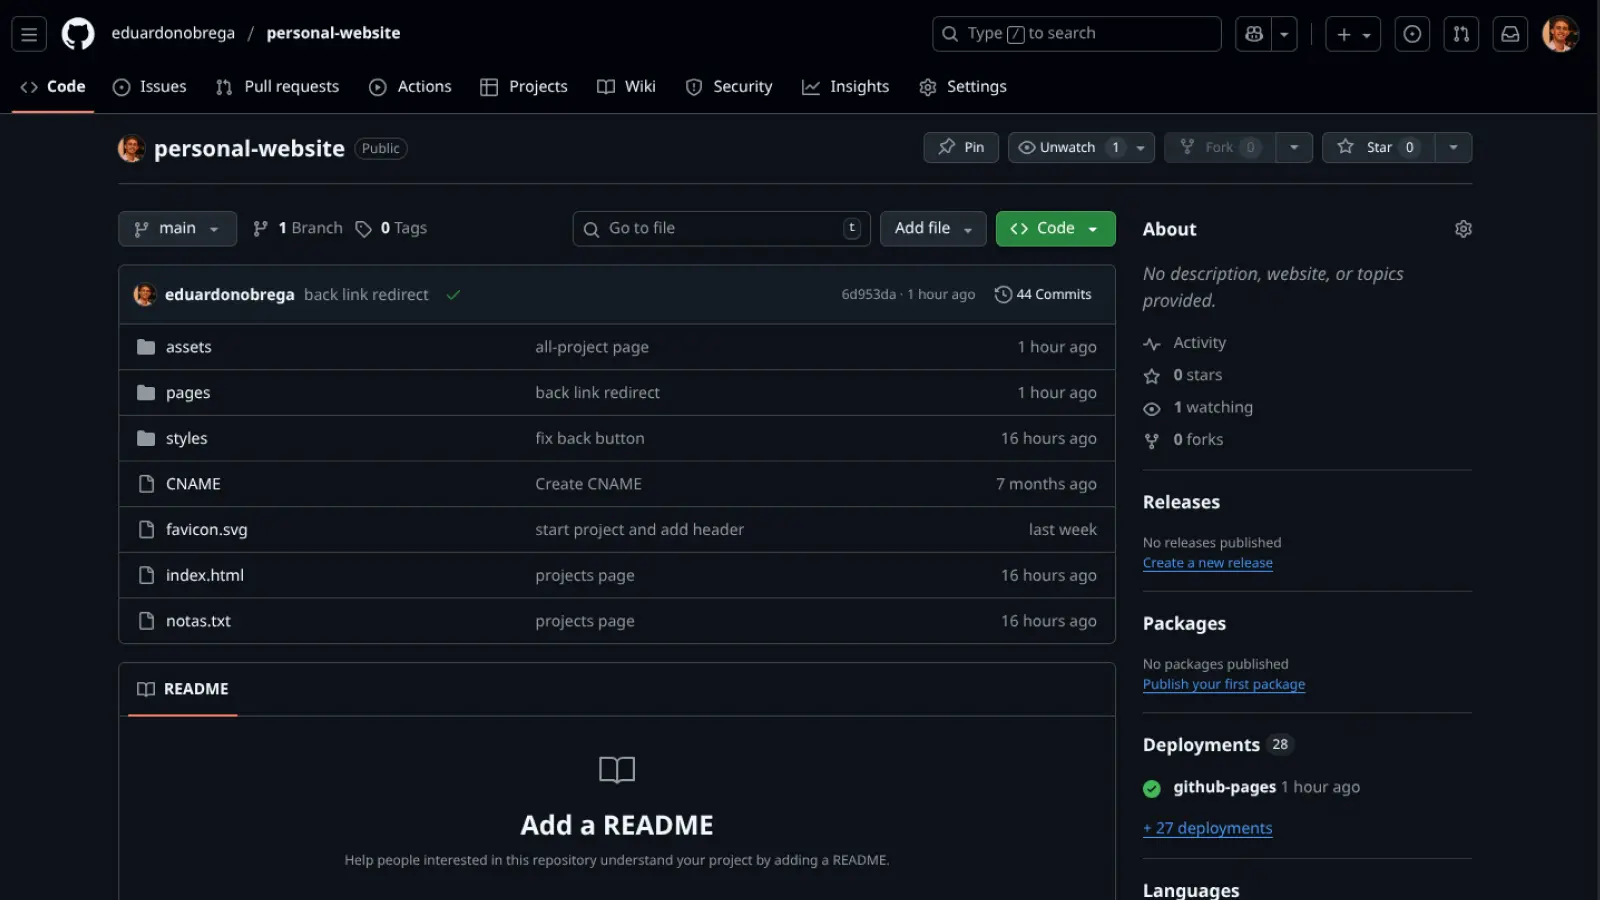Open the 'all-project page' commit message
Image resolution: width=1600 pixels, height=900 pixels.
pyautogui.click(x=592, y=348)
